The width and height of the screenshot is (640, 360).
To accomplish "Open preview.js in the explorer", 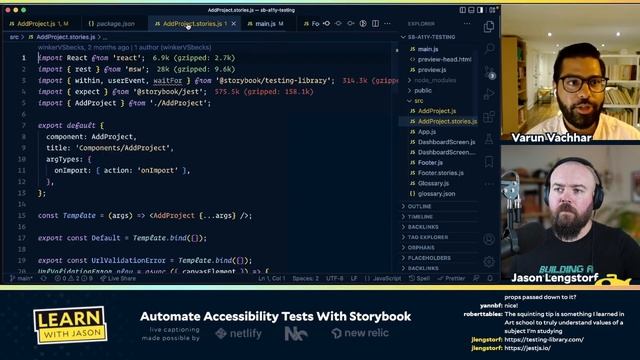I will (x=431, y=70).
